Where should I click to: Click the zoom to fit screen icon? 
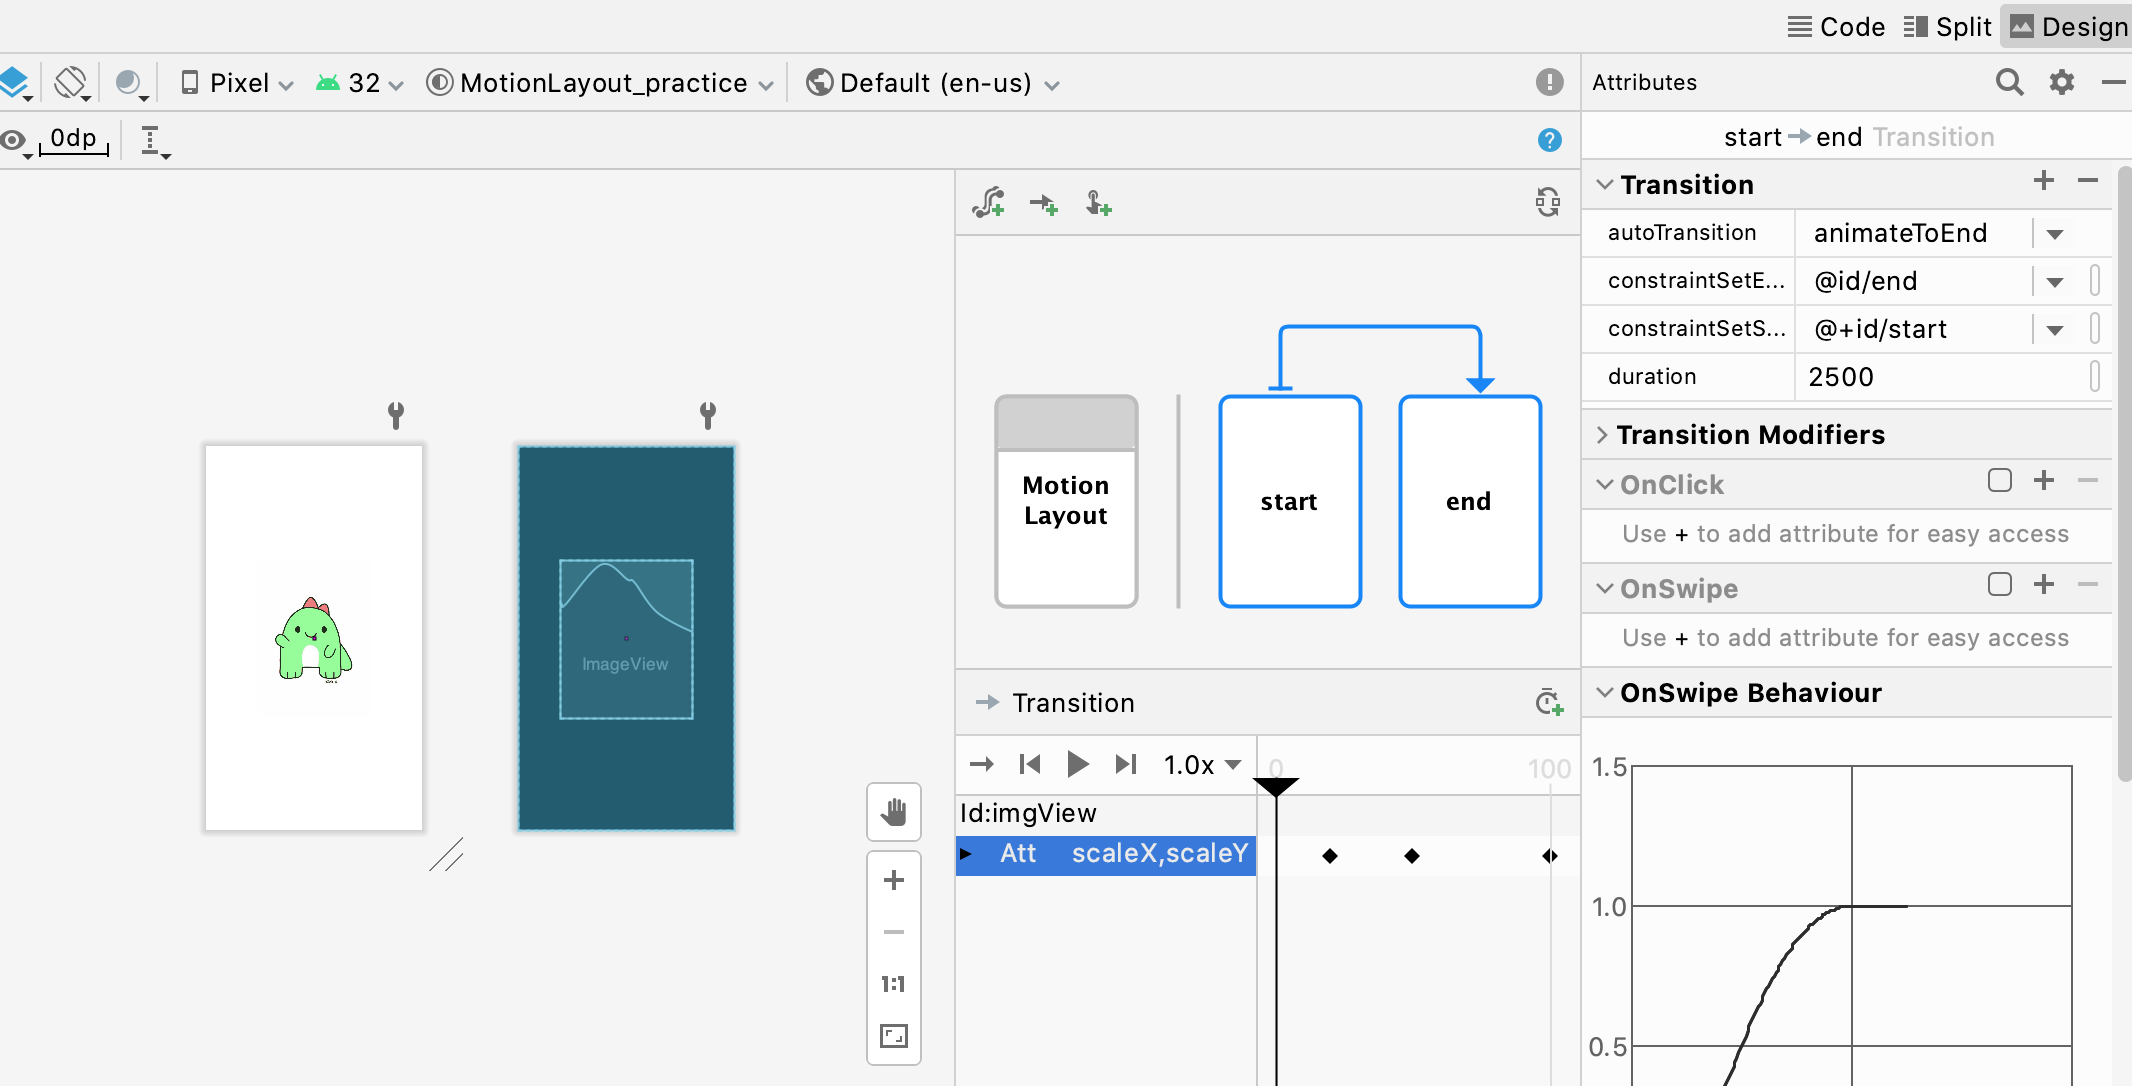(893, 1036)
